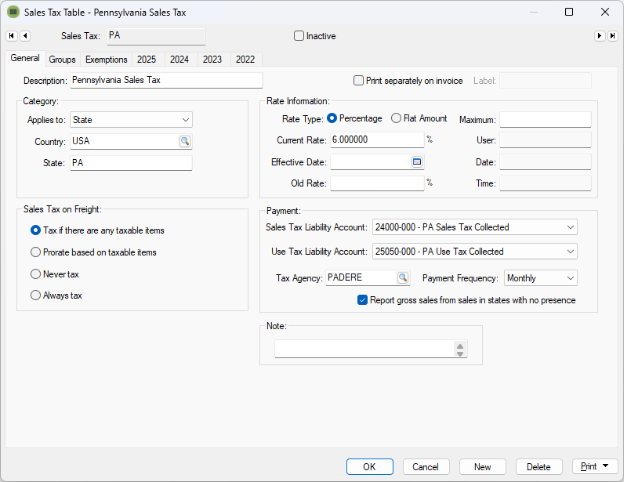The image size is (624, 482).
Task: Select the Percentage rate type
Action: coord(332,118)
